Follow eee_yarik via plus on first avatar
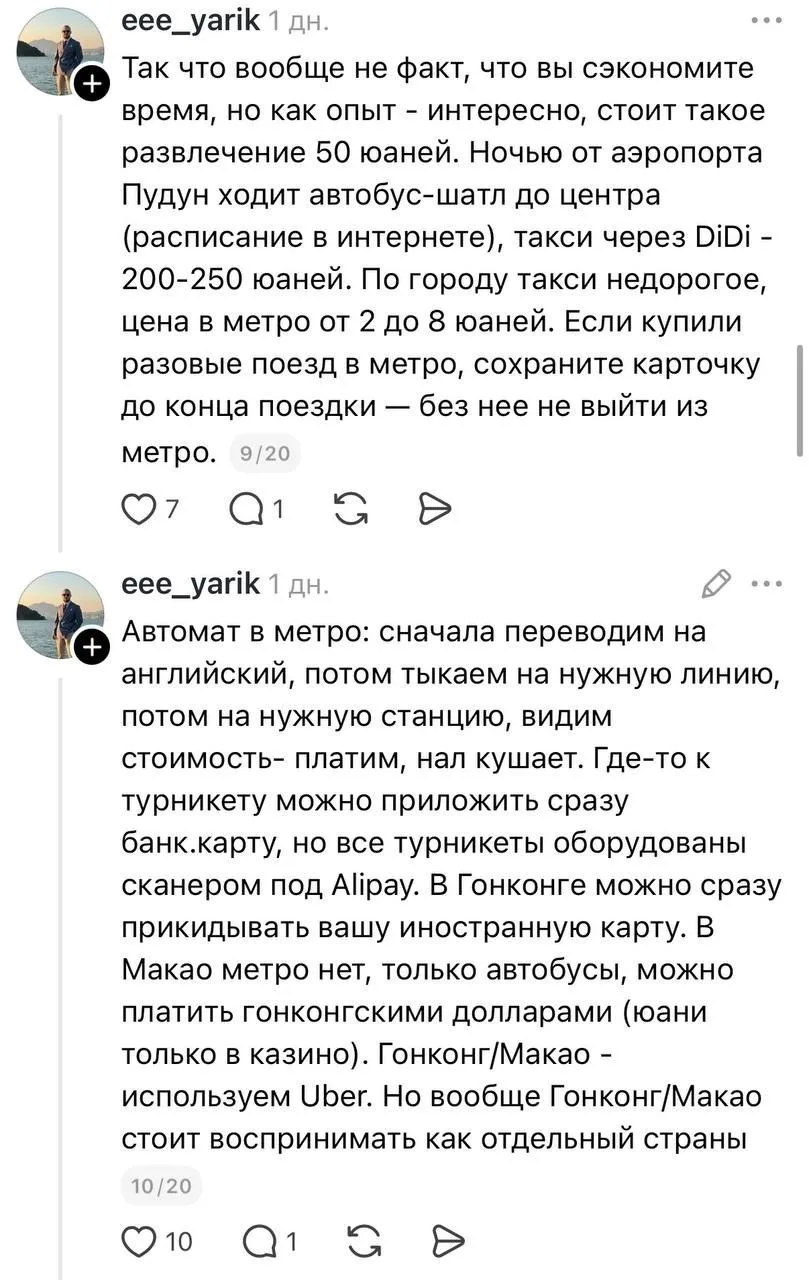The image size is (809, 1280). point(91,85)
